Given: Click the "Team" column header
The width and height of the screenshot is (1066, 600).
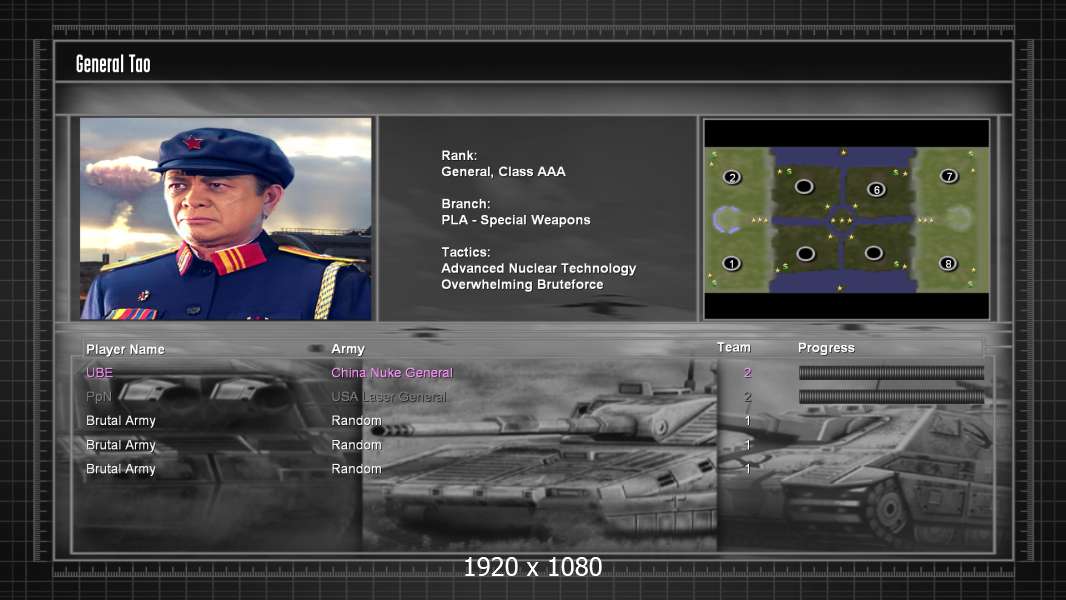Looking at the screenshot, I should [734, 347].
